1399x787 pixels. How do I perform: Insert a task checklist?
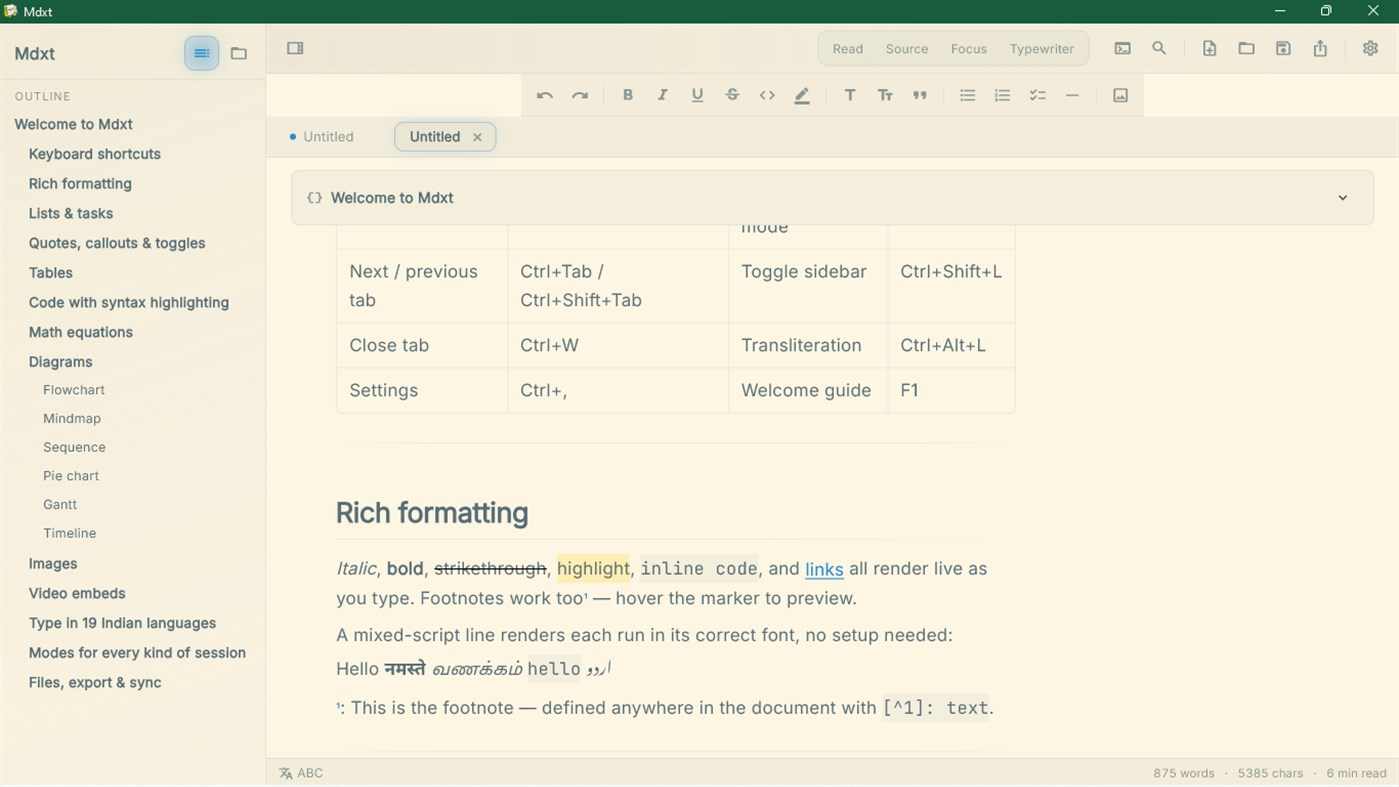click(1037, 95)
